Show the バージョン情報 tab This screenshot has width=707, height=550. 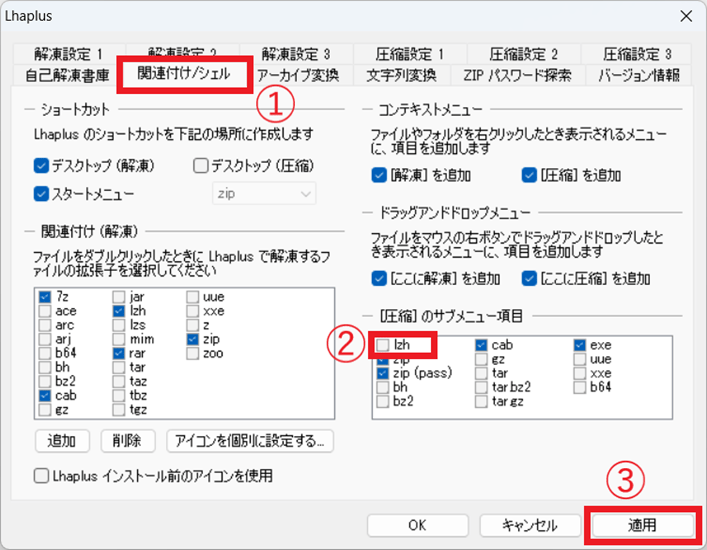pyautogui.click(x=639, y=75)
